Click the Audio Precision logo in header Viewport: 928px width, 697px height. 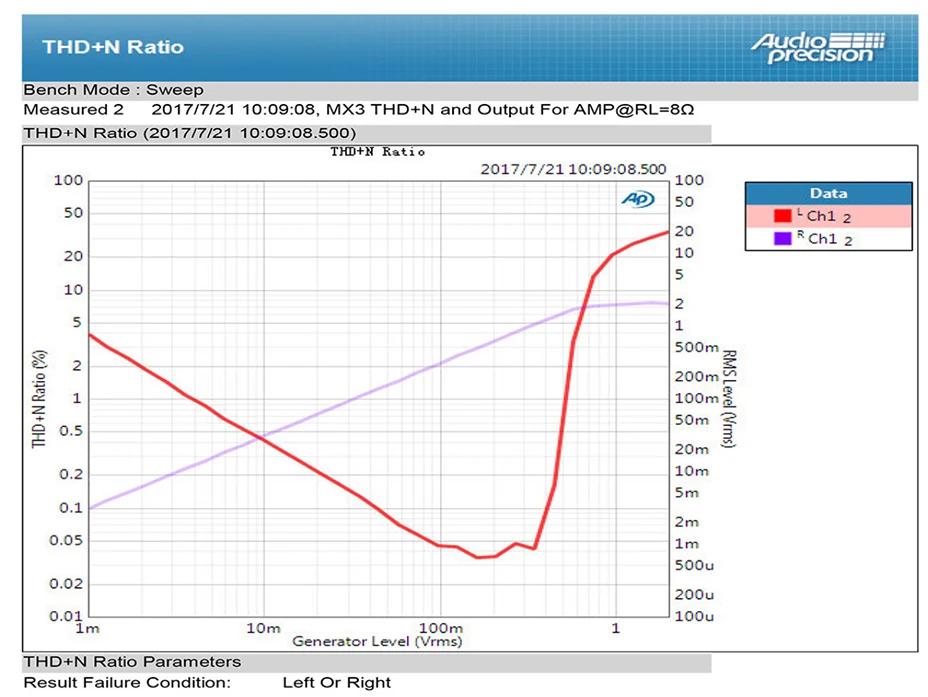tap(819, 48)
